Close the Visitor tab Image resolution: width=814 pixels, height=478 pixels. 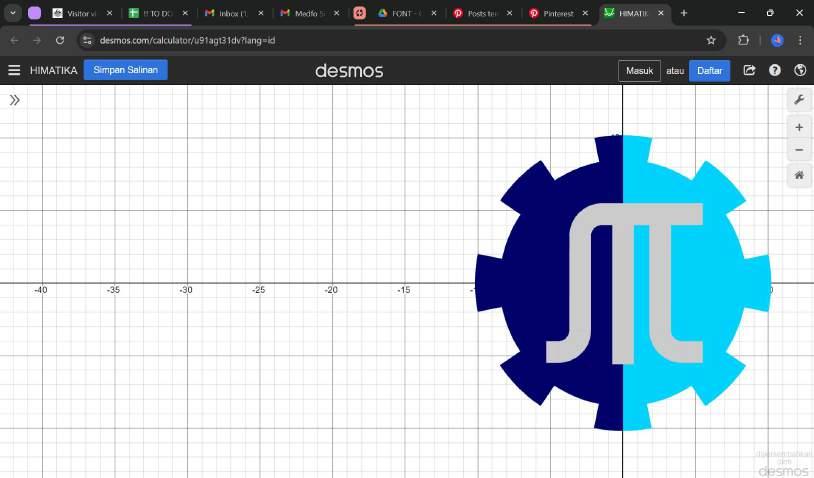tap(109, 13)
